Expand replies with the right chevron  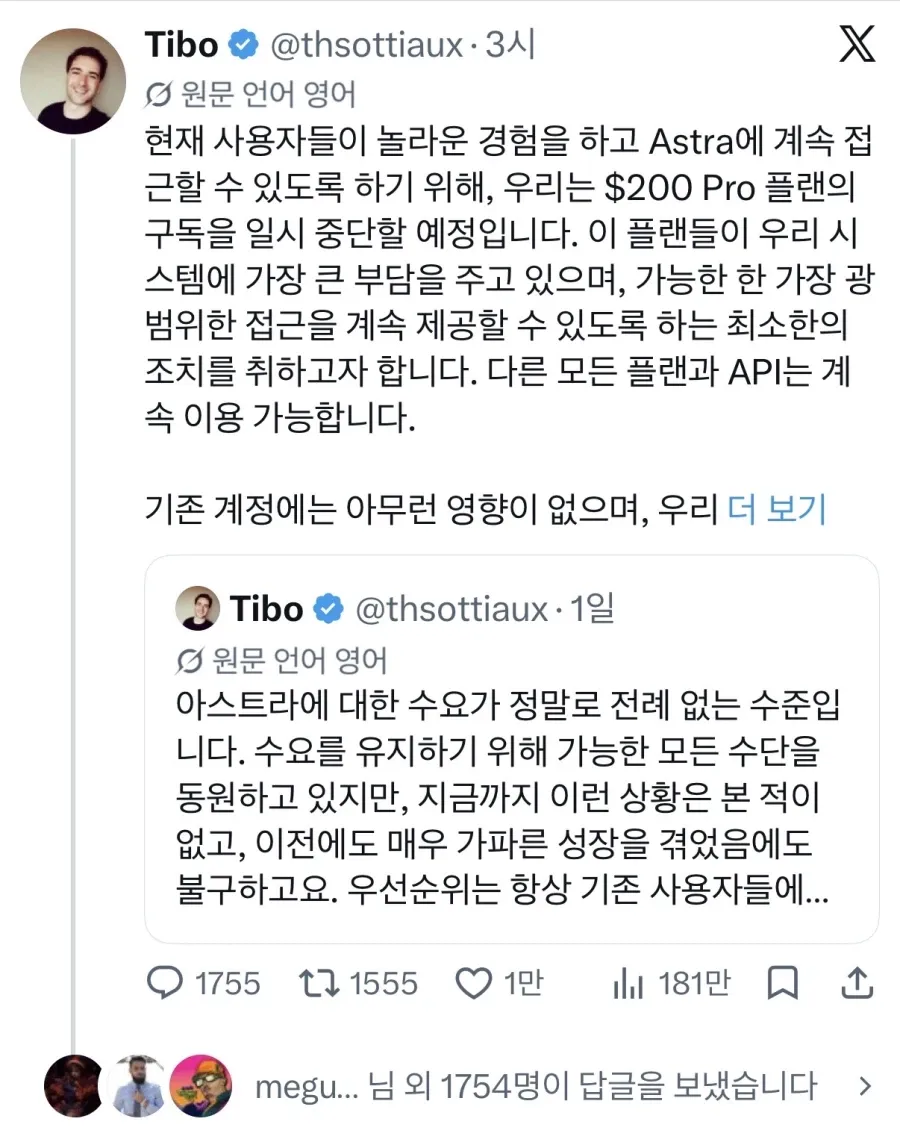[x=865, y=1086]
